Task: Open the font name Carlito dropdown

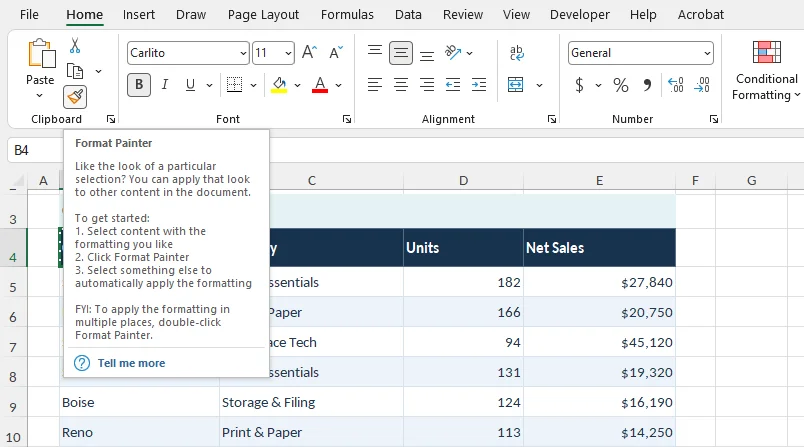Action: [x=243, y=53]
